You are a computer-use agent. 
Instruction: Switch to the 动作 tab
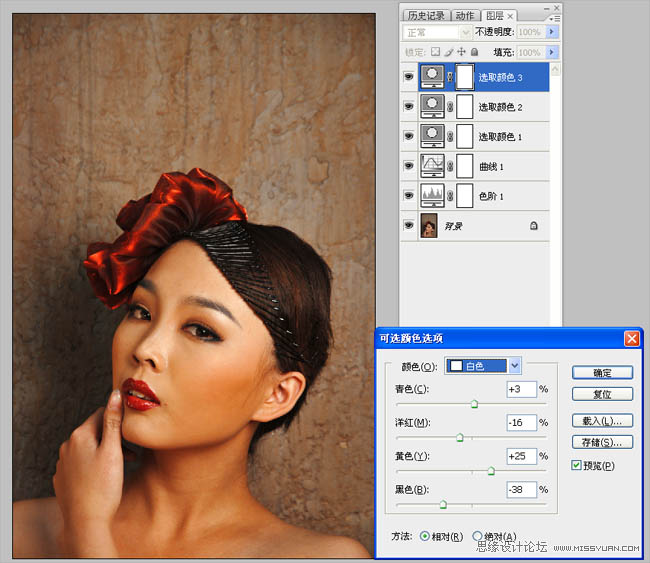[x=465, y=15]
